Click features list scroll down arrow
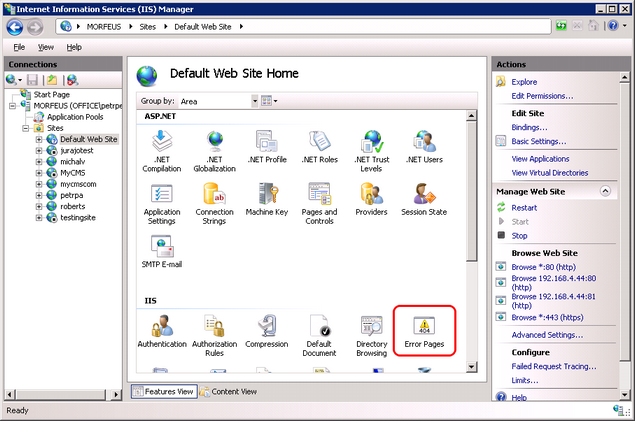The height and width of the screenshot is (421, 635). [471, 367]
